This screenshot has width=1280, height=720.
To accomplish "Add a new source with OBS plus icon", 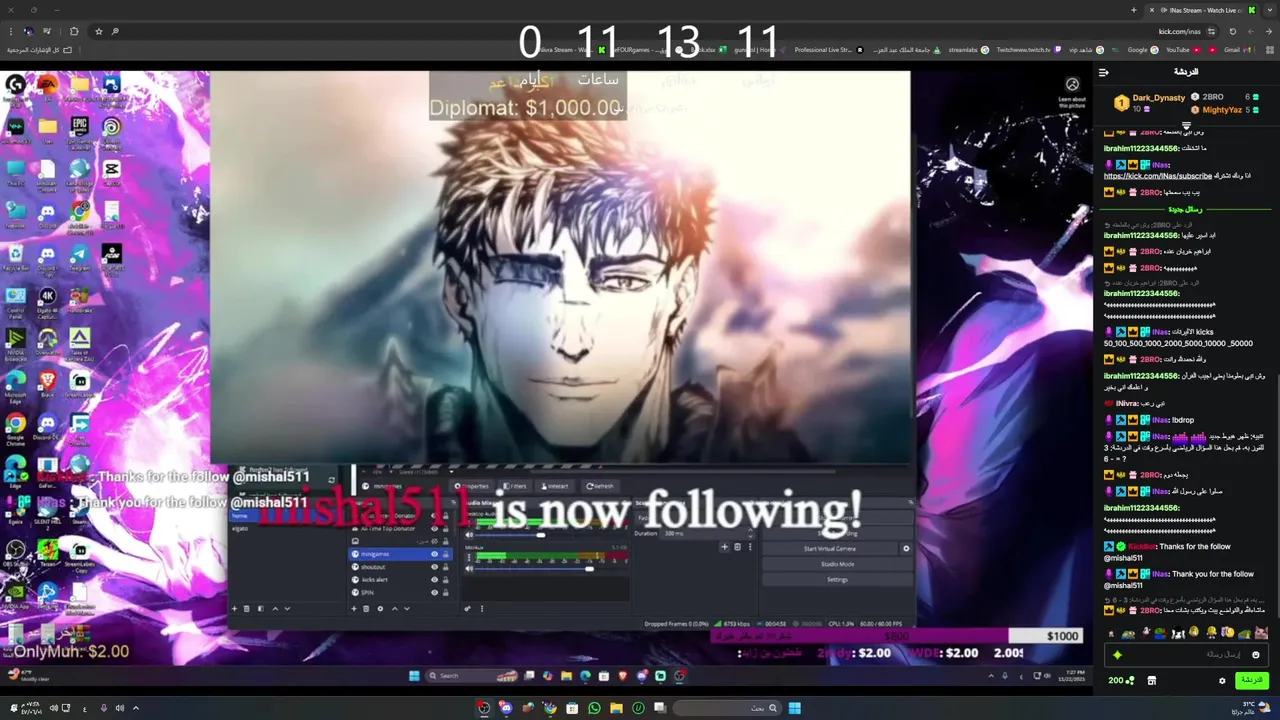I will click(x=353, y=608).
